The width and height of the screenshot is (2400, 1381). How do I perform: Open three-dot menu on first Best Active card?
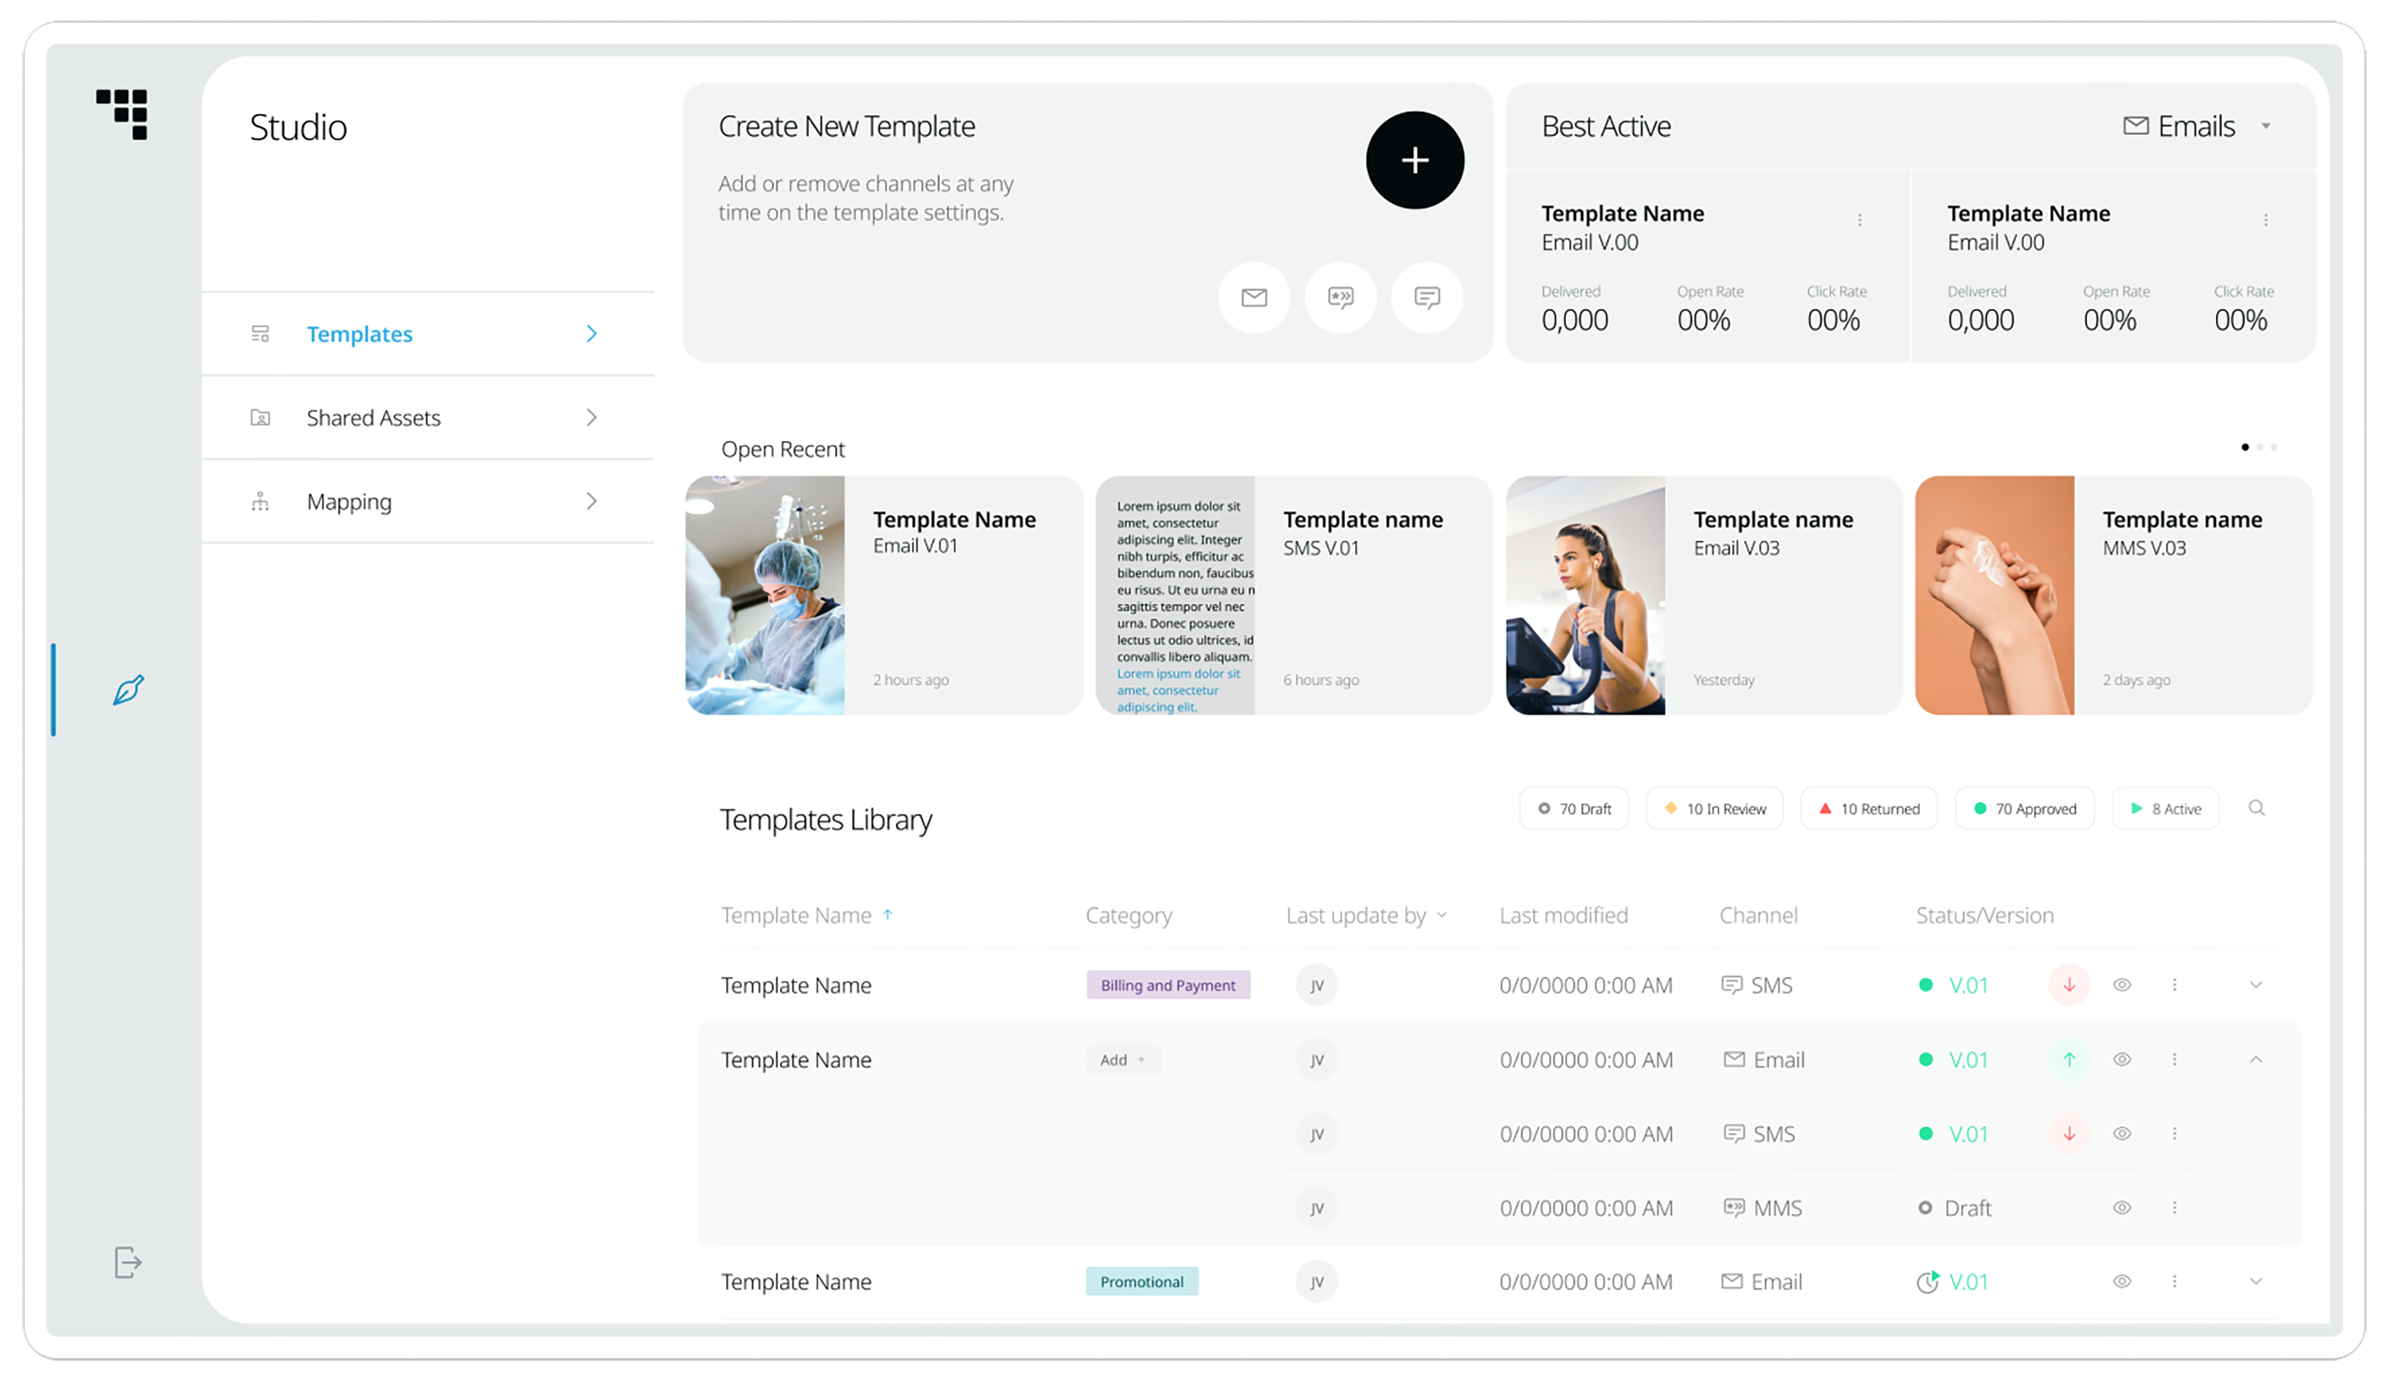[x=1859, y=220]
